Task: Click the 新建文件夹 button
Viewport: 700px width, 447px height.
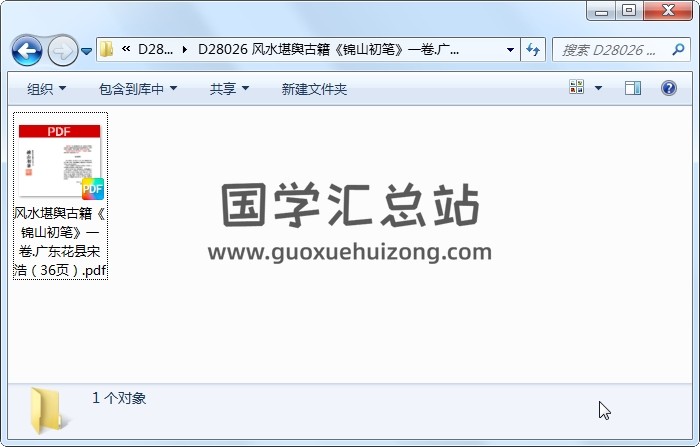Action: pos(314,89)
